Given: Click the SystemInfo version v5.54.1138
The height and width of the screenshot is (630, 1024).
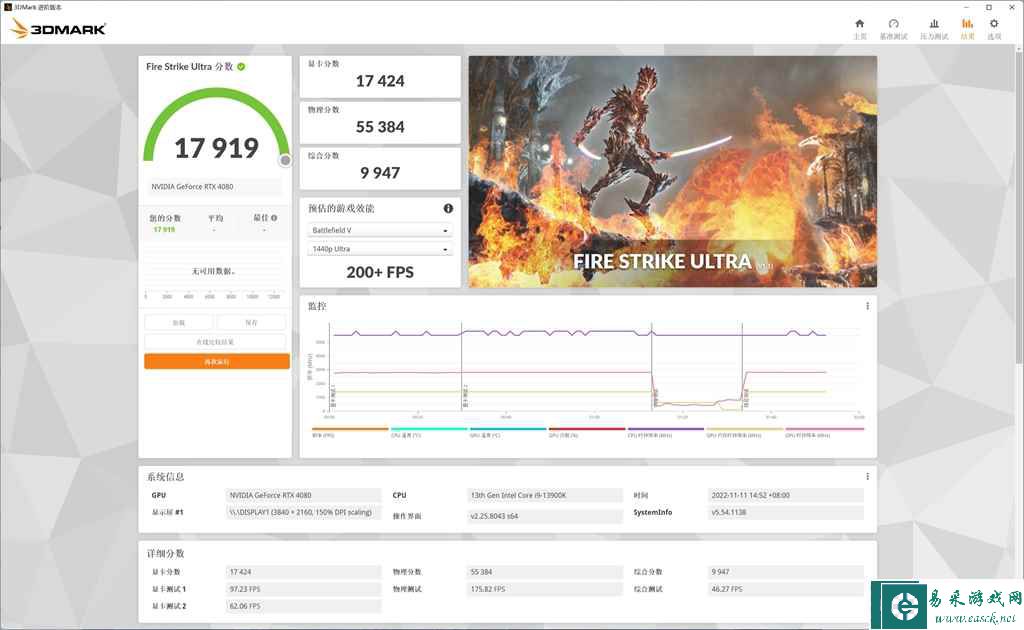Looking at the screenshot, I should (x=786, y=512).
